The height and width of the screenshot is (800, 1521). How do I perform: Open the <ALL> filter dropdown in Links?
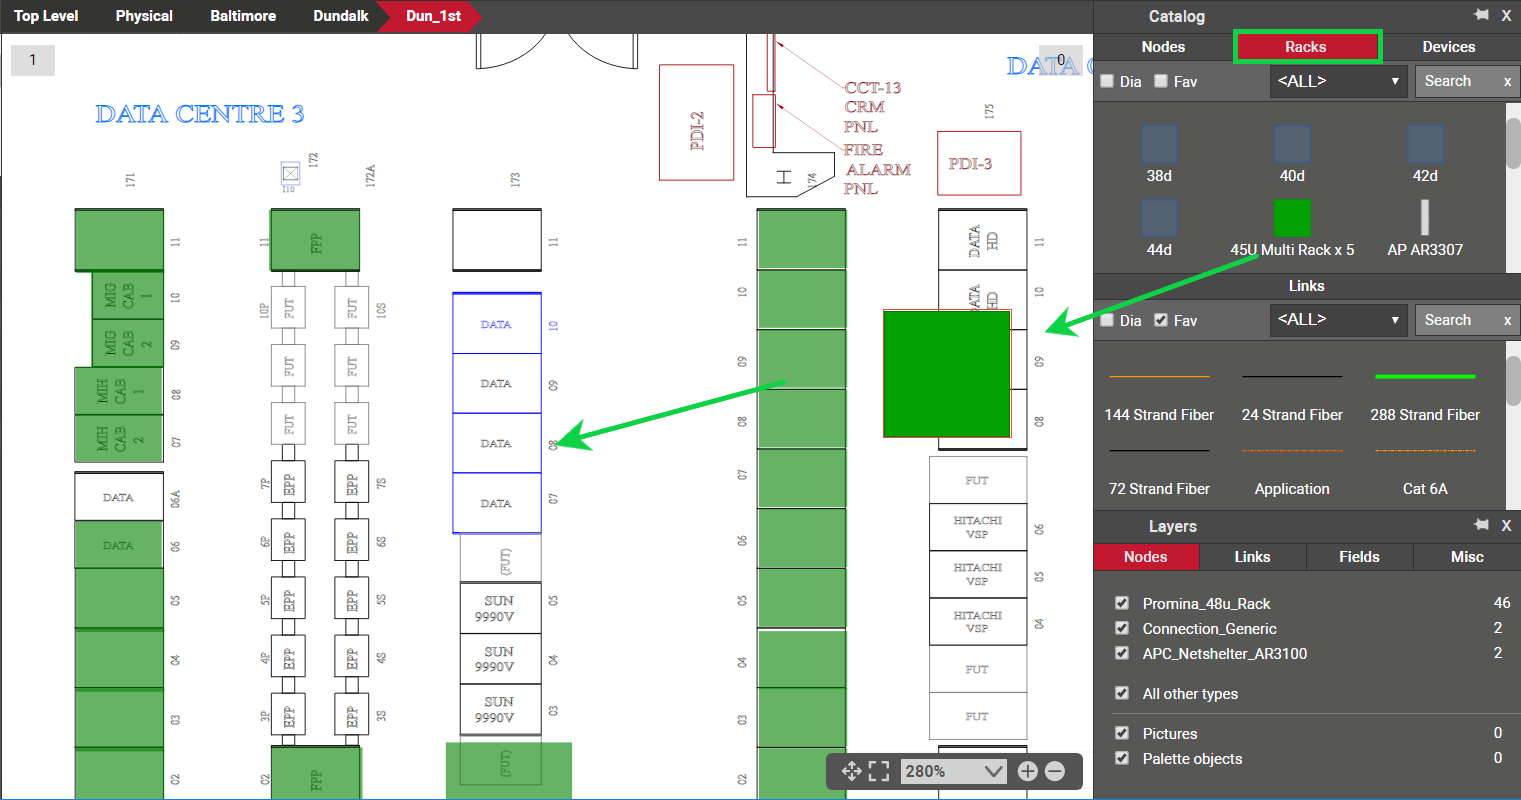(x=1337, y=320)
